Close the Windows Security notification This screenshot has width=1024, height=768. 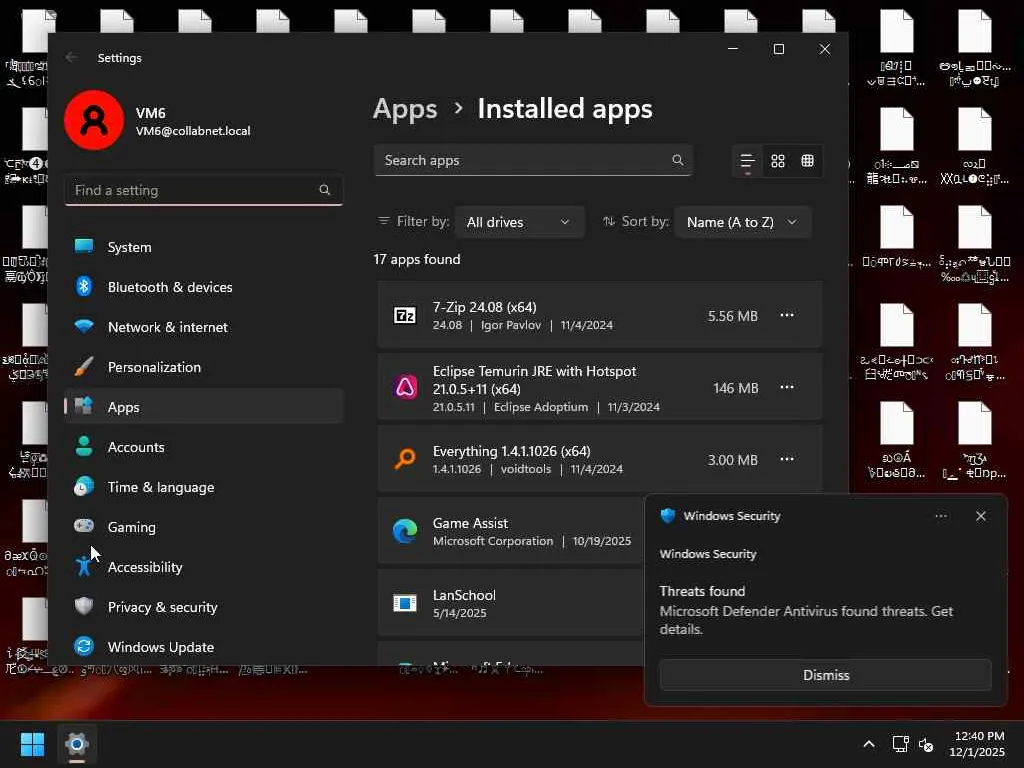pyautogui.click(x=981, y=516)
